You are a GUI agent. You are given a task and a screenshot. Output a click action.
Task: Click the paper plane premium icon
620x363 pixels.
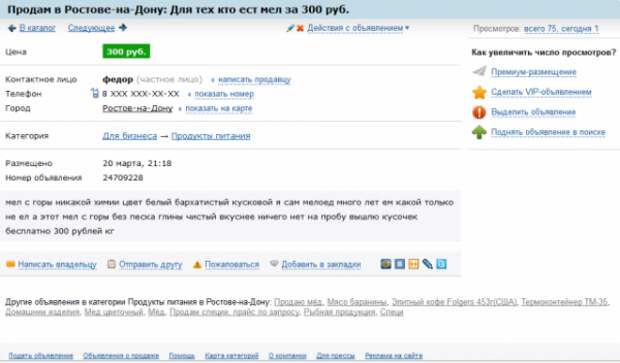[479, 72]
